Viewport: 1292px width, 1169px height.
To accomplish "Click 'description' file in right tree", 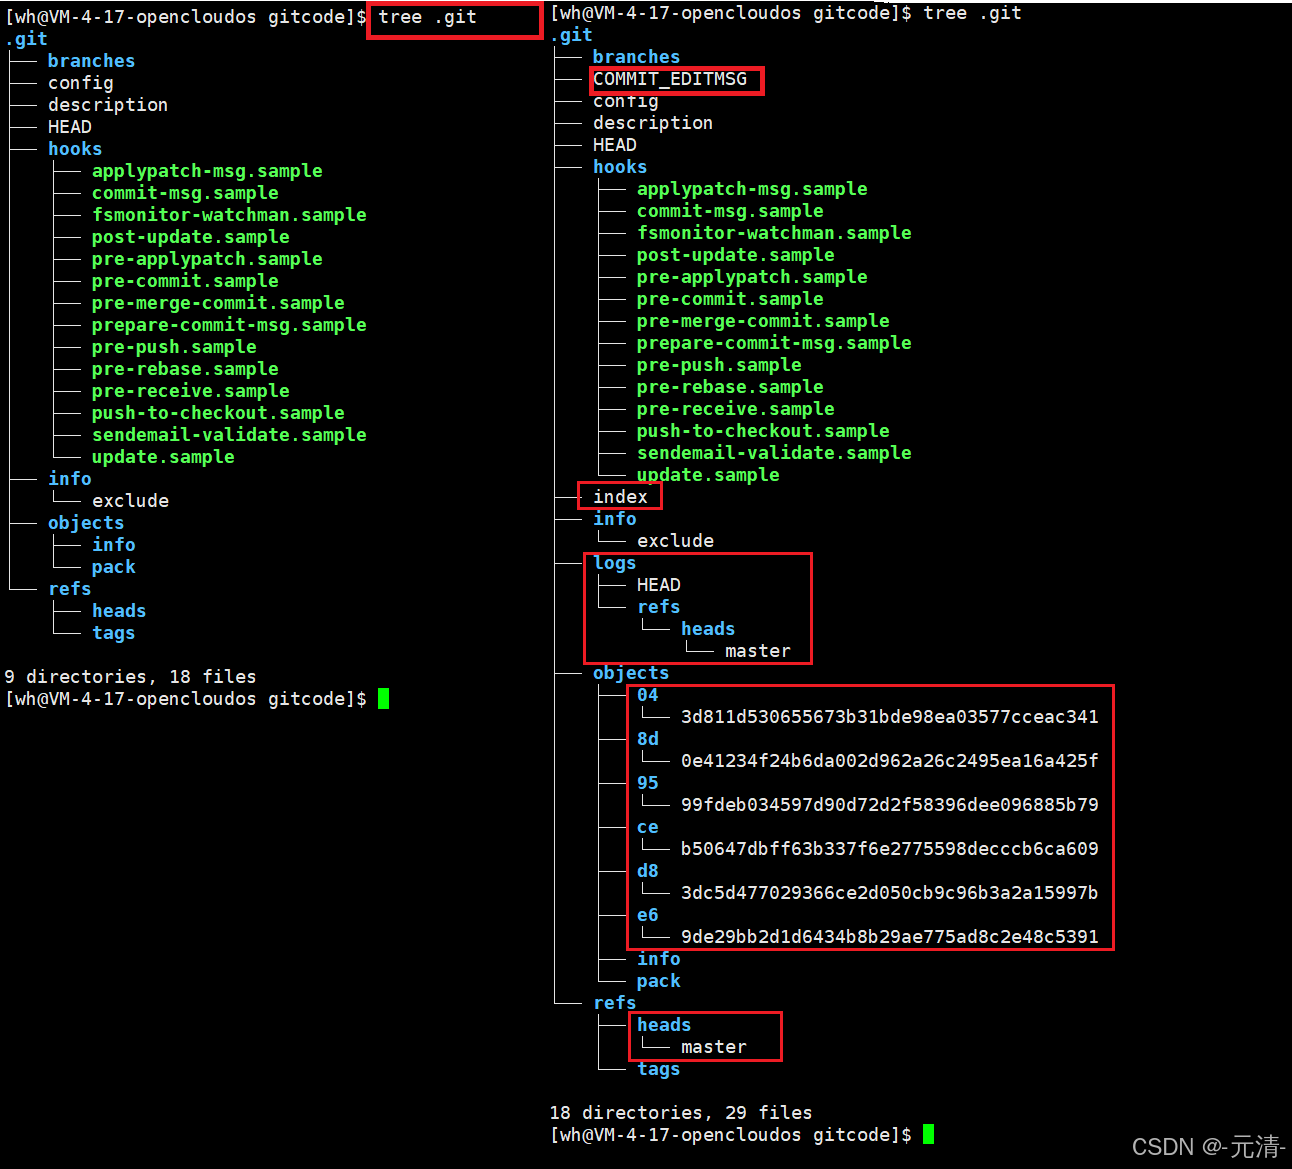I will click(652, 123).
